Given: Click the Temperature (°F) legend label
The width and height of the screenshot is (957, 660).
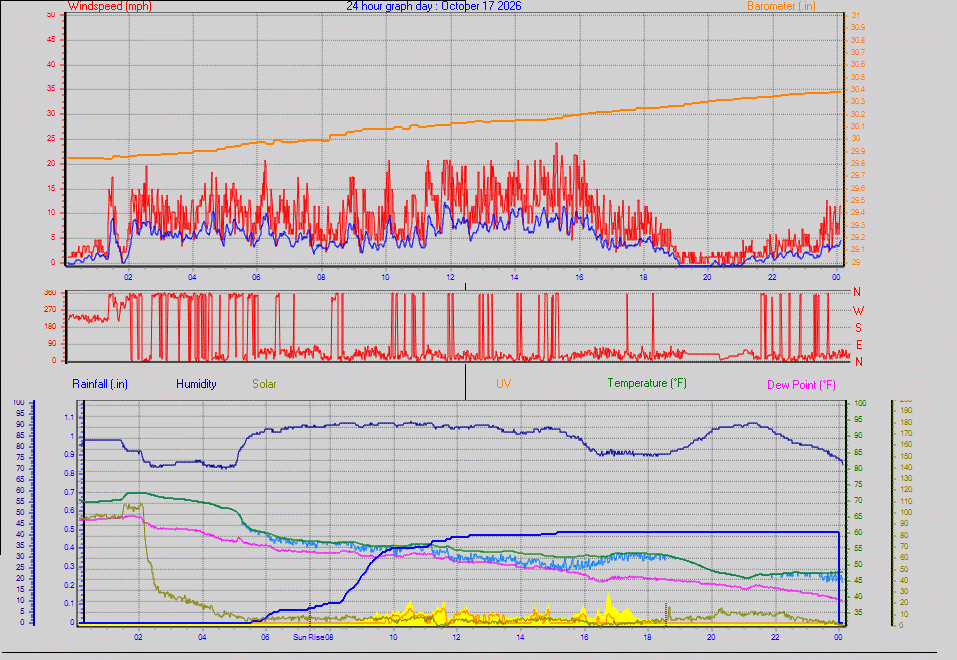Looking at the screenshot, I should (x=647, y=383).
